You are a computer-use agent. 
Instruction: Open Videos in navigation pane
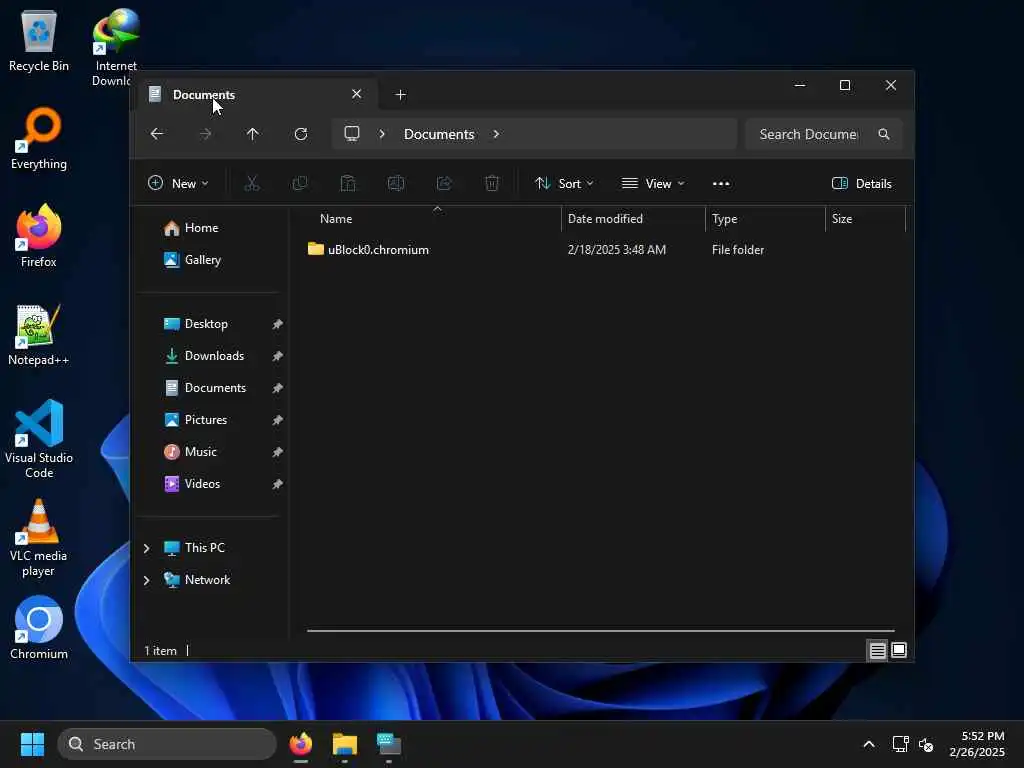(x=202, y=484)
